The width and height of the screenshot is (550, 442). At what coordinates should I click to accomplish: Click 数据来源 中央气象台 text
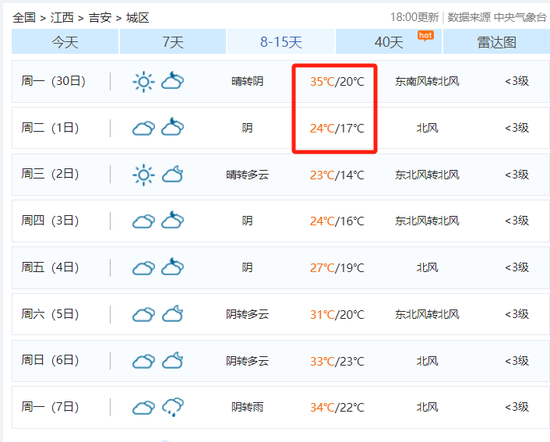point(497,17)
